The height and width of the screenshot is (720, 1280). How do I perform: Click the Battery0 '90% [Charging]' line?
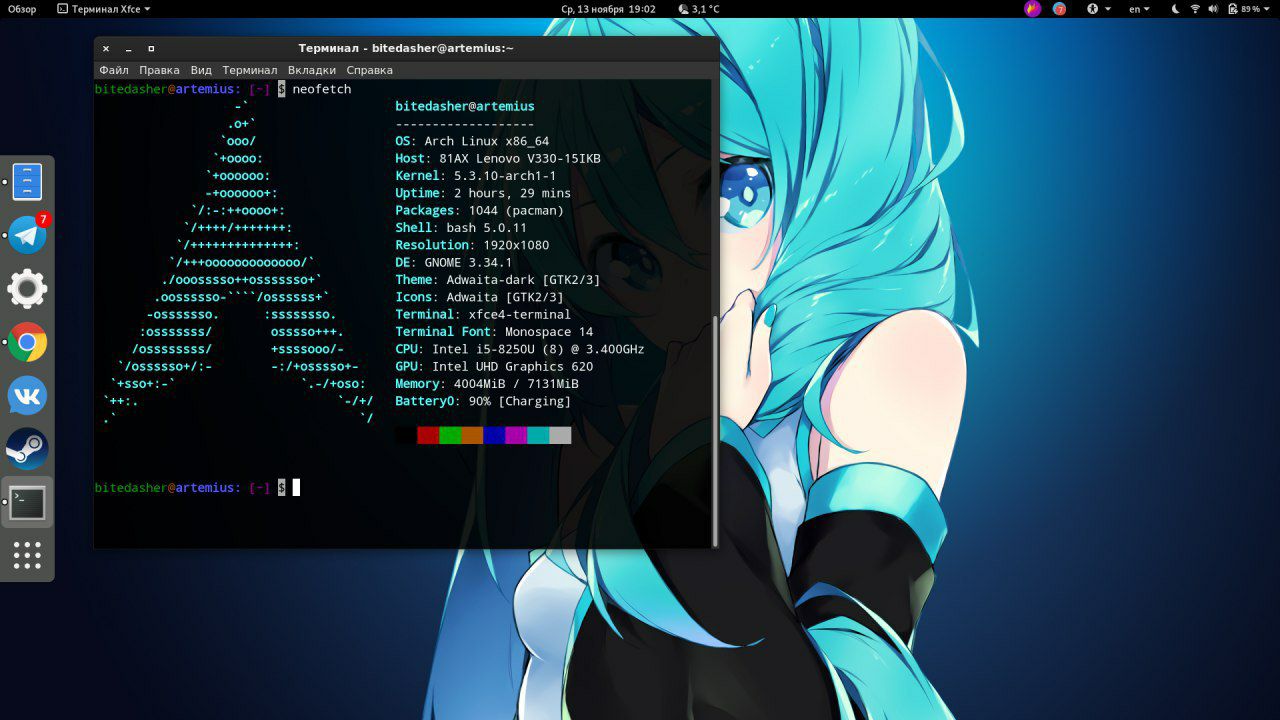pos(483,401)
